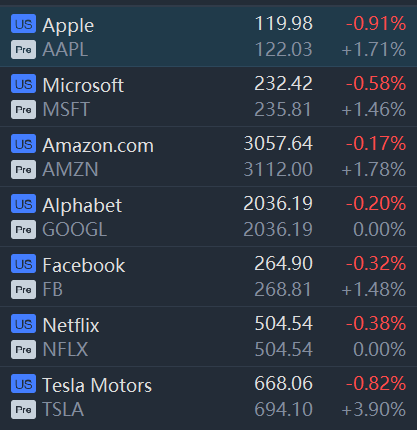This screenshot has height=430, width=417.
Task: Click the US badge beside Tesla Motors
Action: click(23, 384)
